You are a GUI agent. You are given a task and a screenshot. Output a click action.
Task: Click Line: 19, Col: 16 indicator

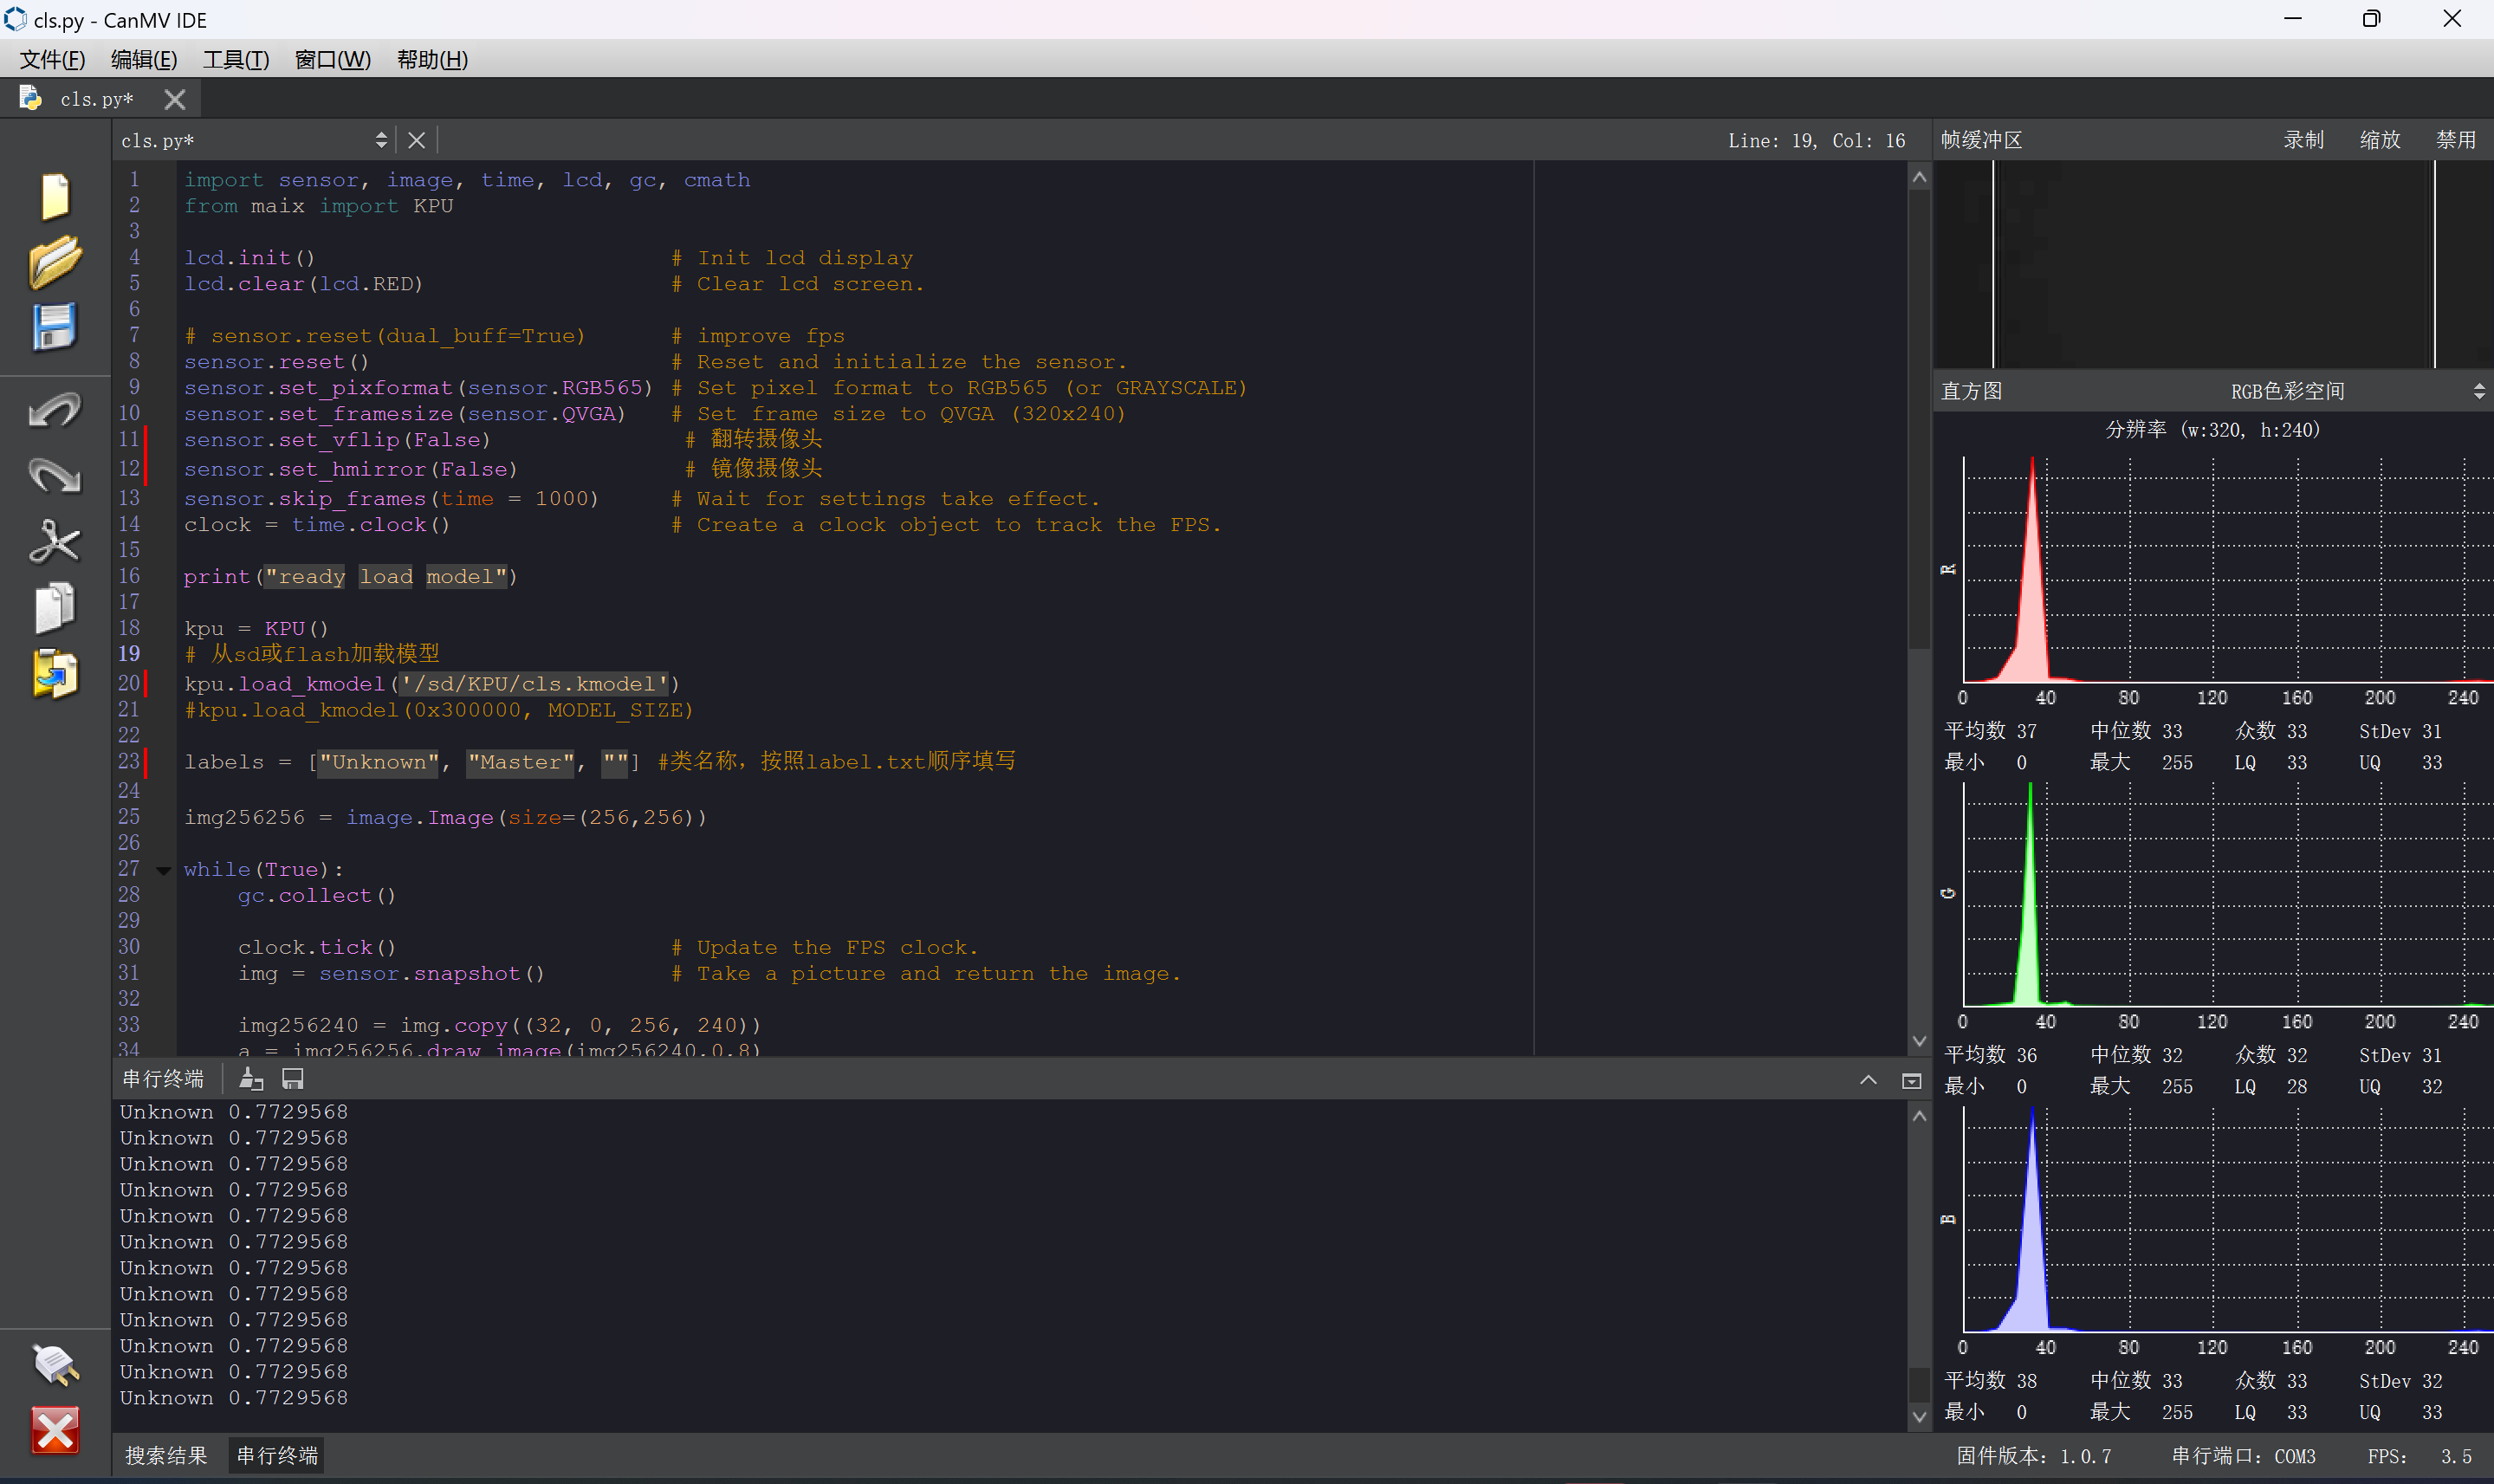tap(1816, 141)
